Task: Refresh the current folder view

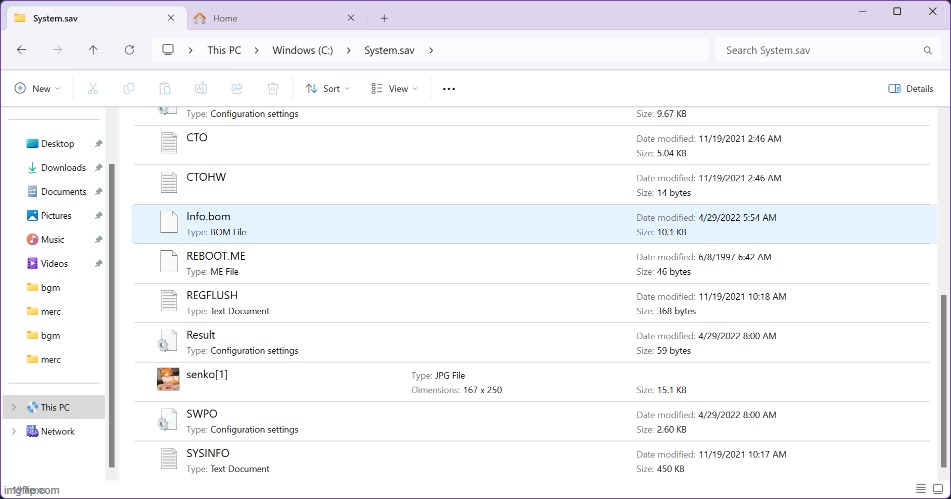Action: [129, 50]
